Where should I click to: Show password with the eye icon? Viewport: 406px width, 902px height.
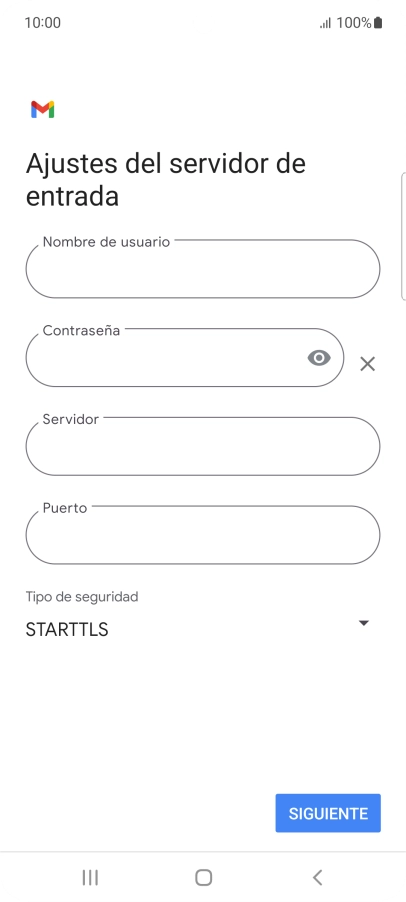click(319, 358)
